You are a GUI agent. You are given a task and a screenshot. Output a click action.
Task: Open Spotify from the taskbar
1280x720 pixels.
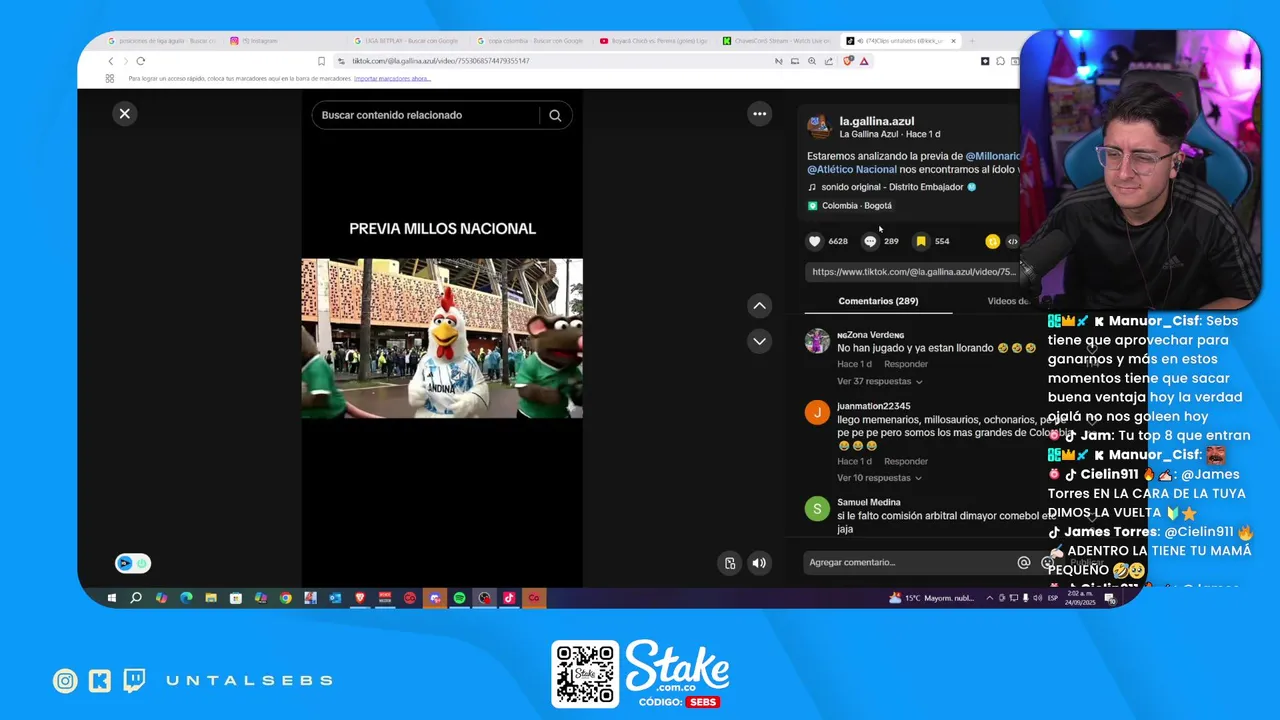tap(459, 598)
